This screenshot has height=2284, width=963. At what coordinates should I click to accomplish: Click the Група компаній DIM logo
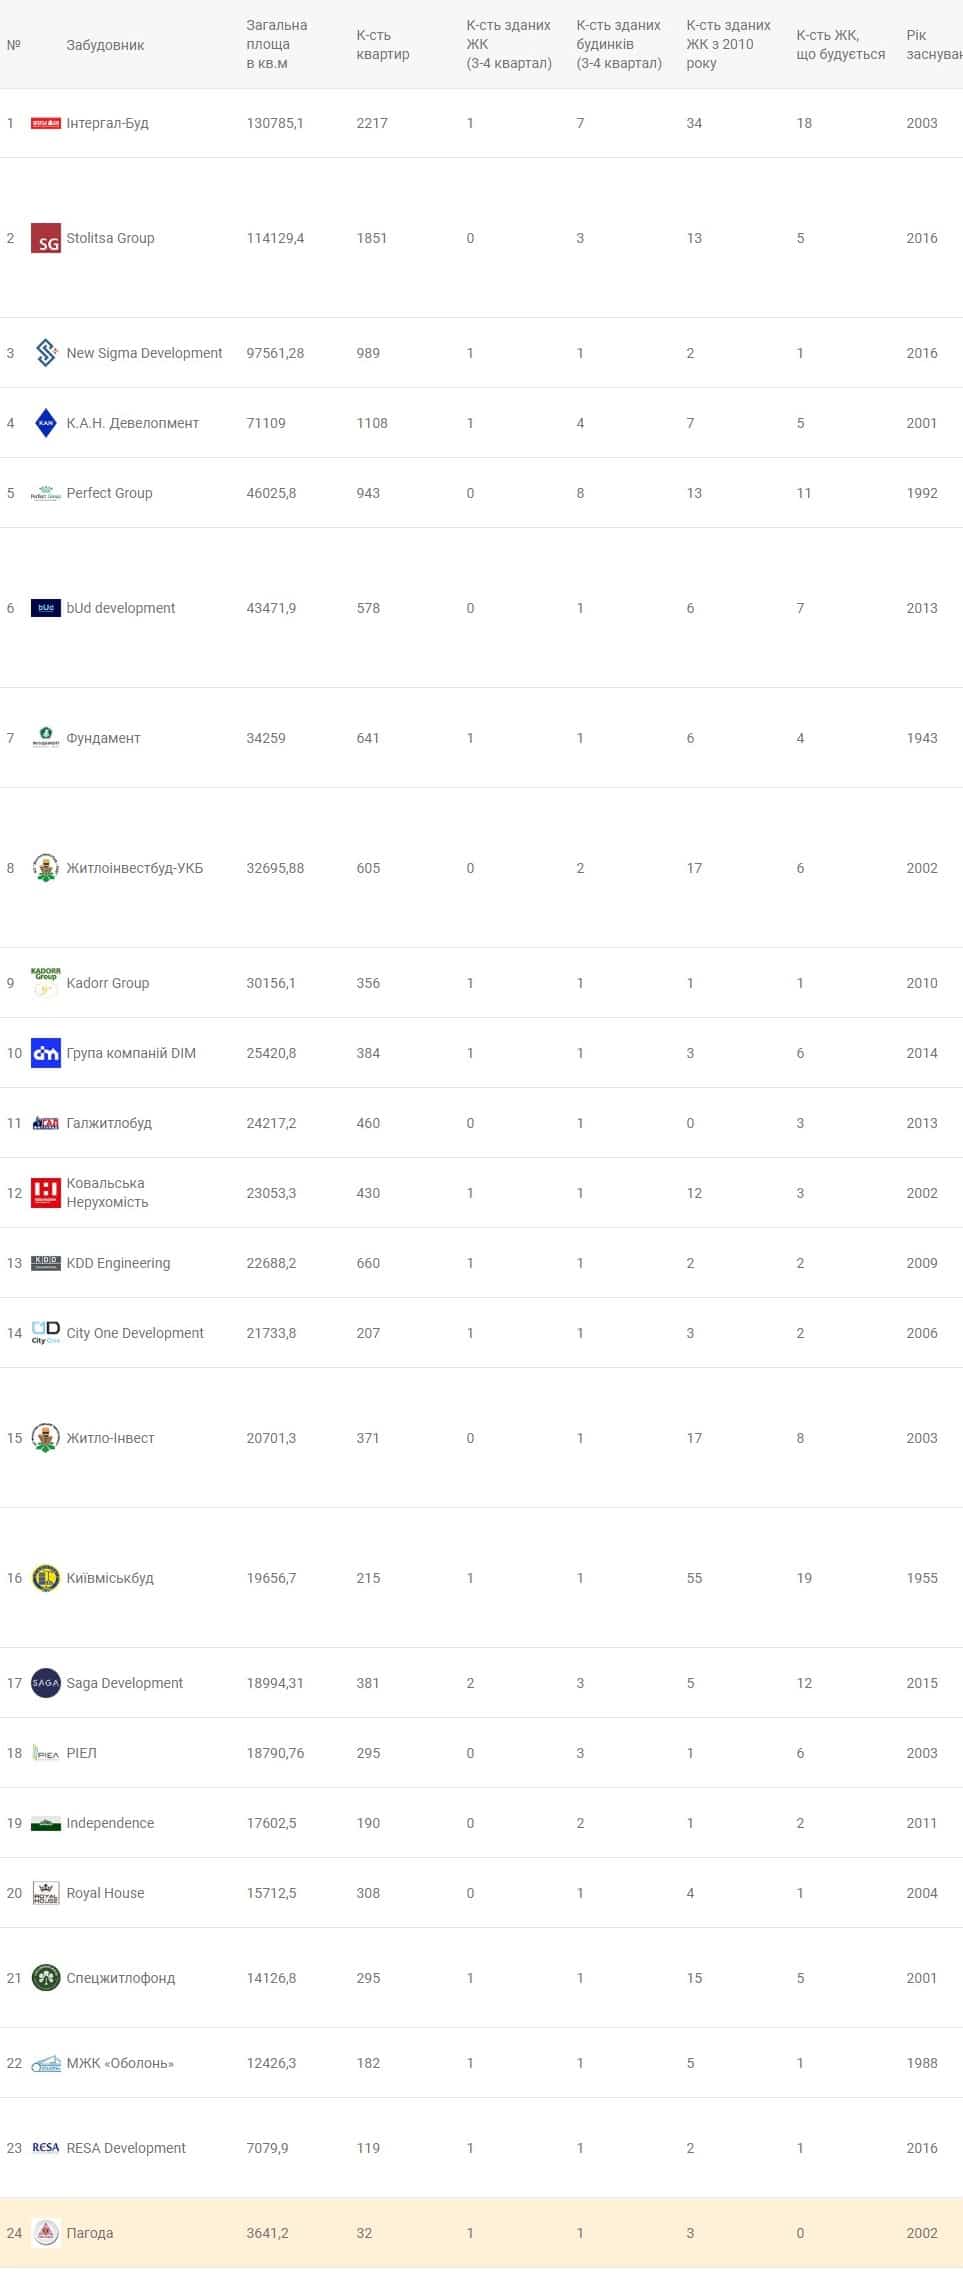46,1053
